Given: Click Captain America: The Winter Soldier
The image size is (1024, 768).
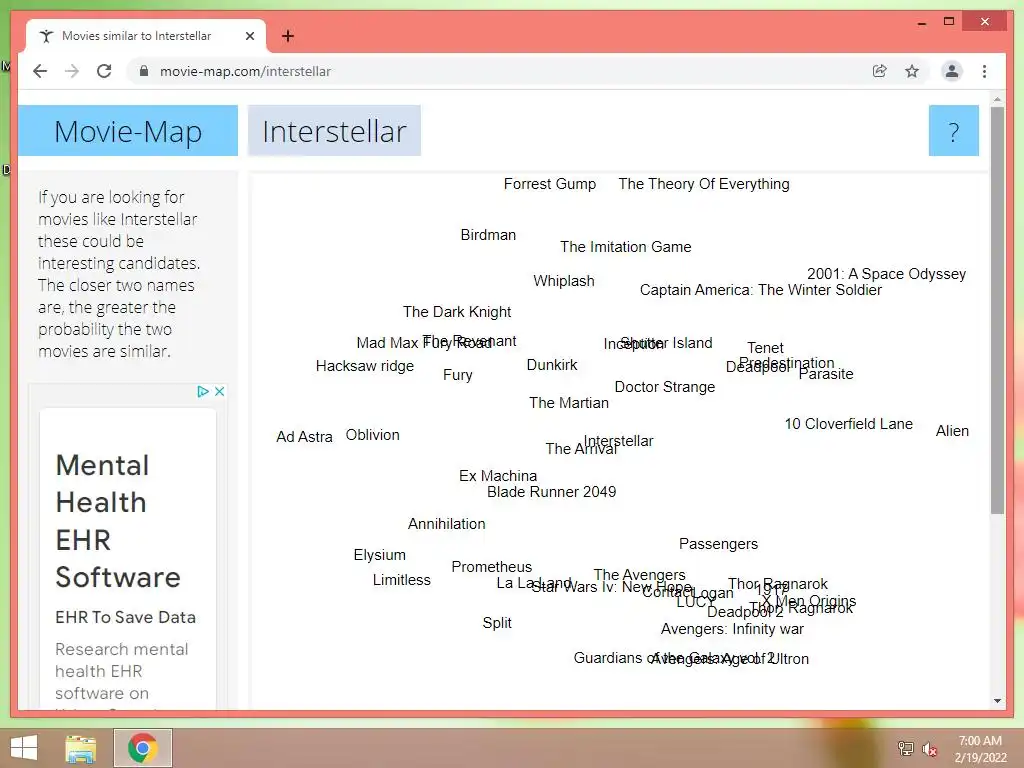Looking at the screenshot, I should click(x=761, y=290).
